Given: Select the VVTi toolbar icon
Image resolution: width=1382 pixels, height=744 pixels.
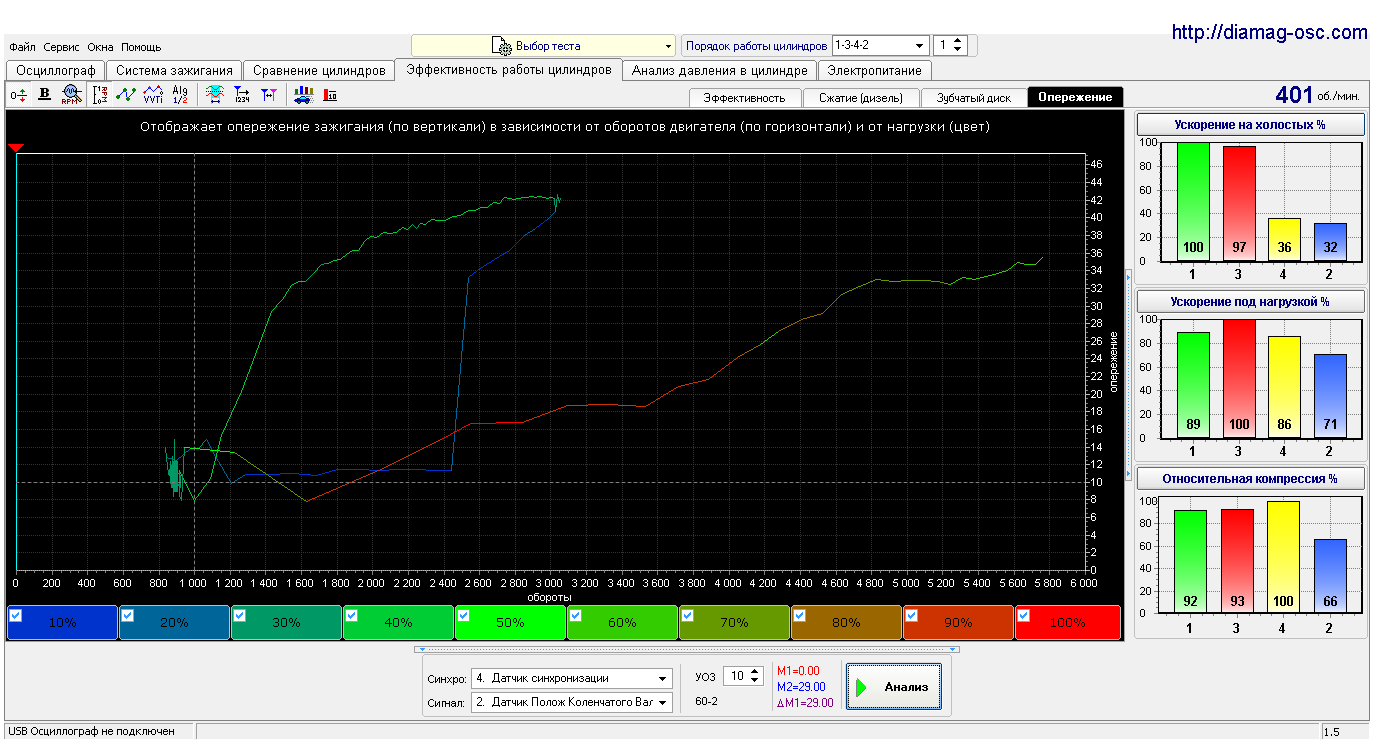Looking at the screenshot, I should [x=153, y=95].
